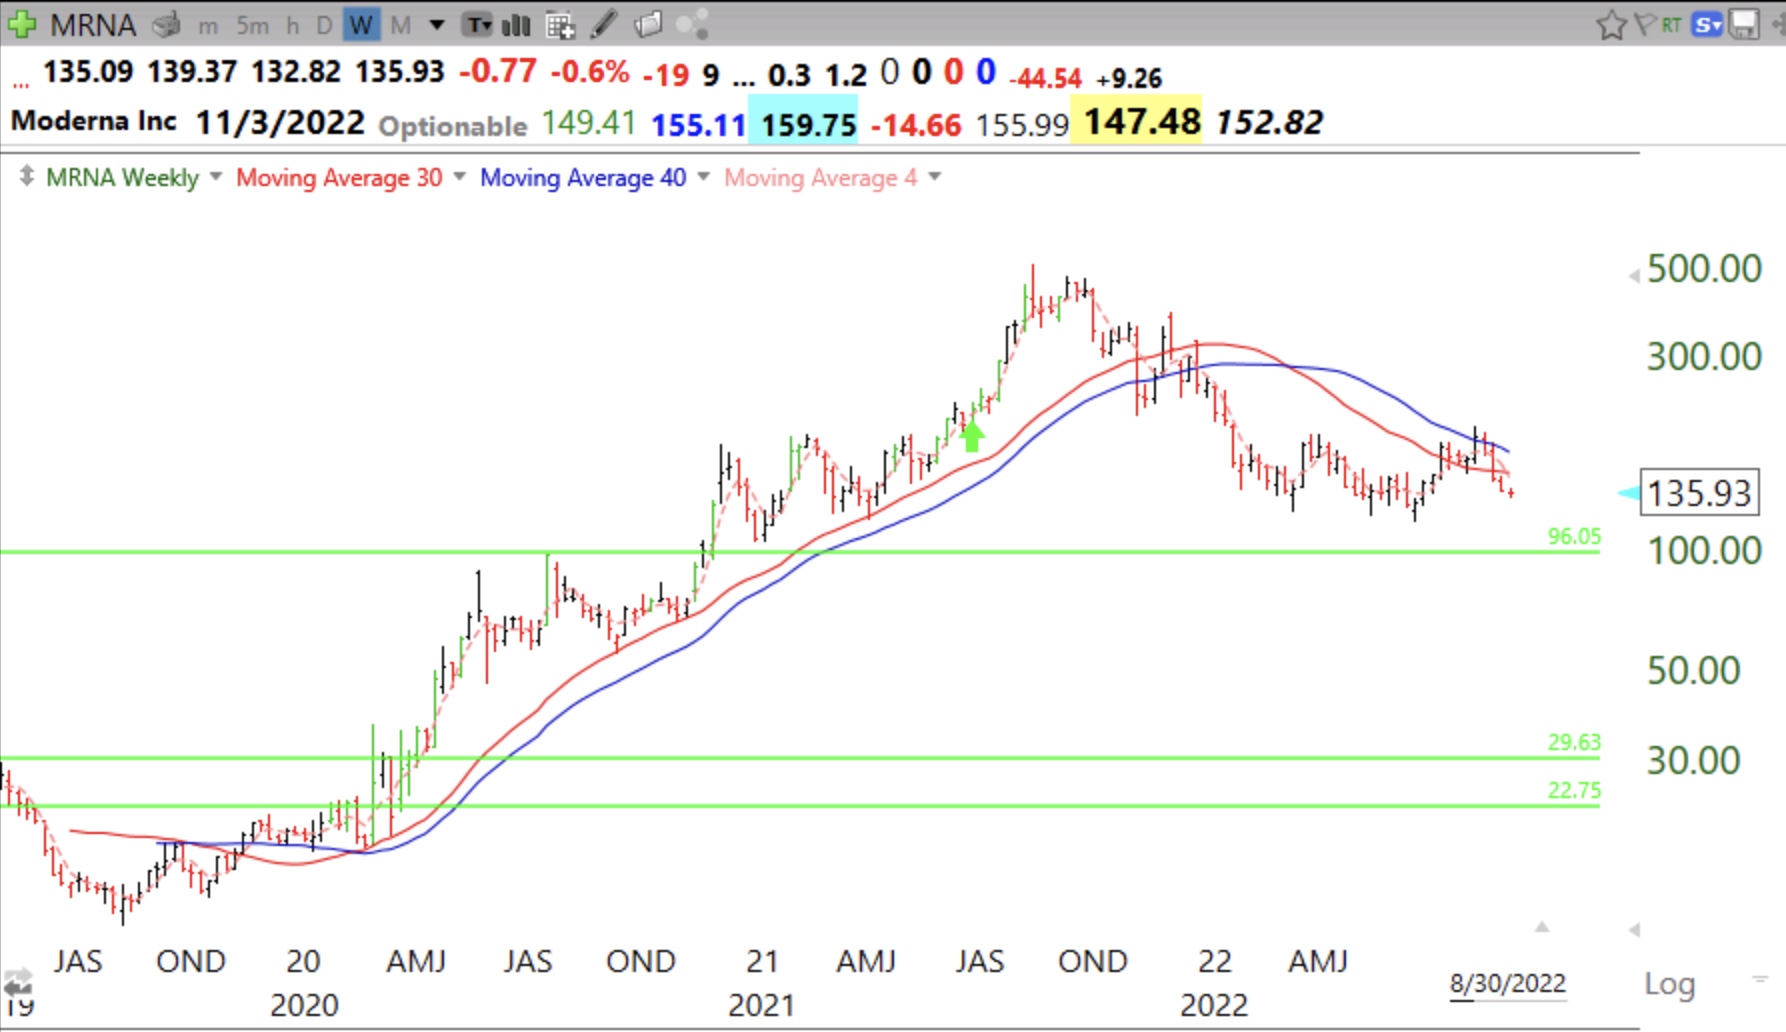Screen dimensions: 1786x1032
Task: Click the 8/30/2022 date link
Action: [1508, 983]
